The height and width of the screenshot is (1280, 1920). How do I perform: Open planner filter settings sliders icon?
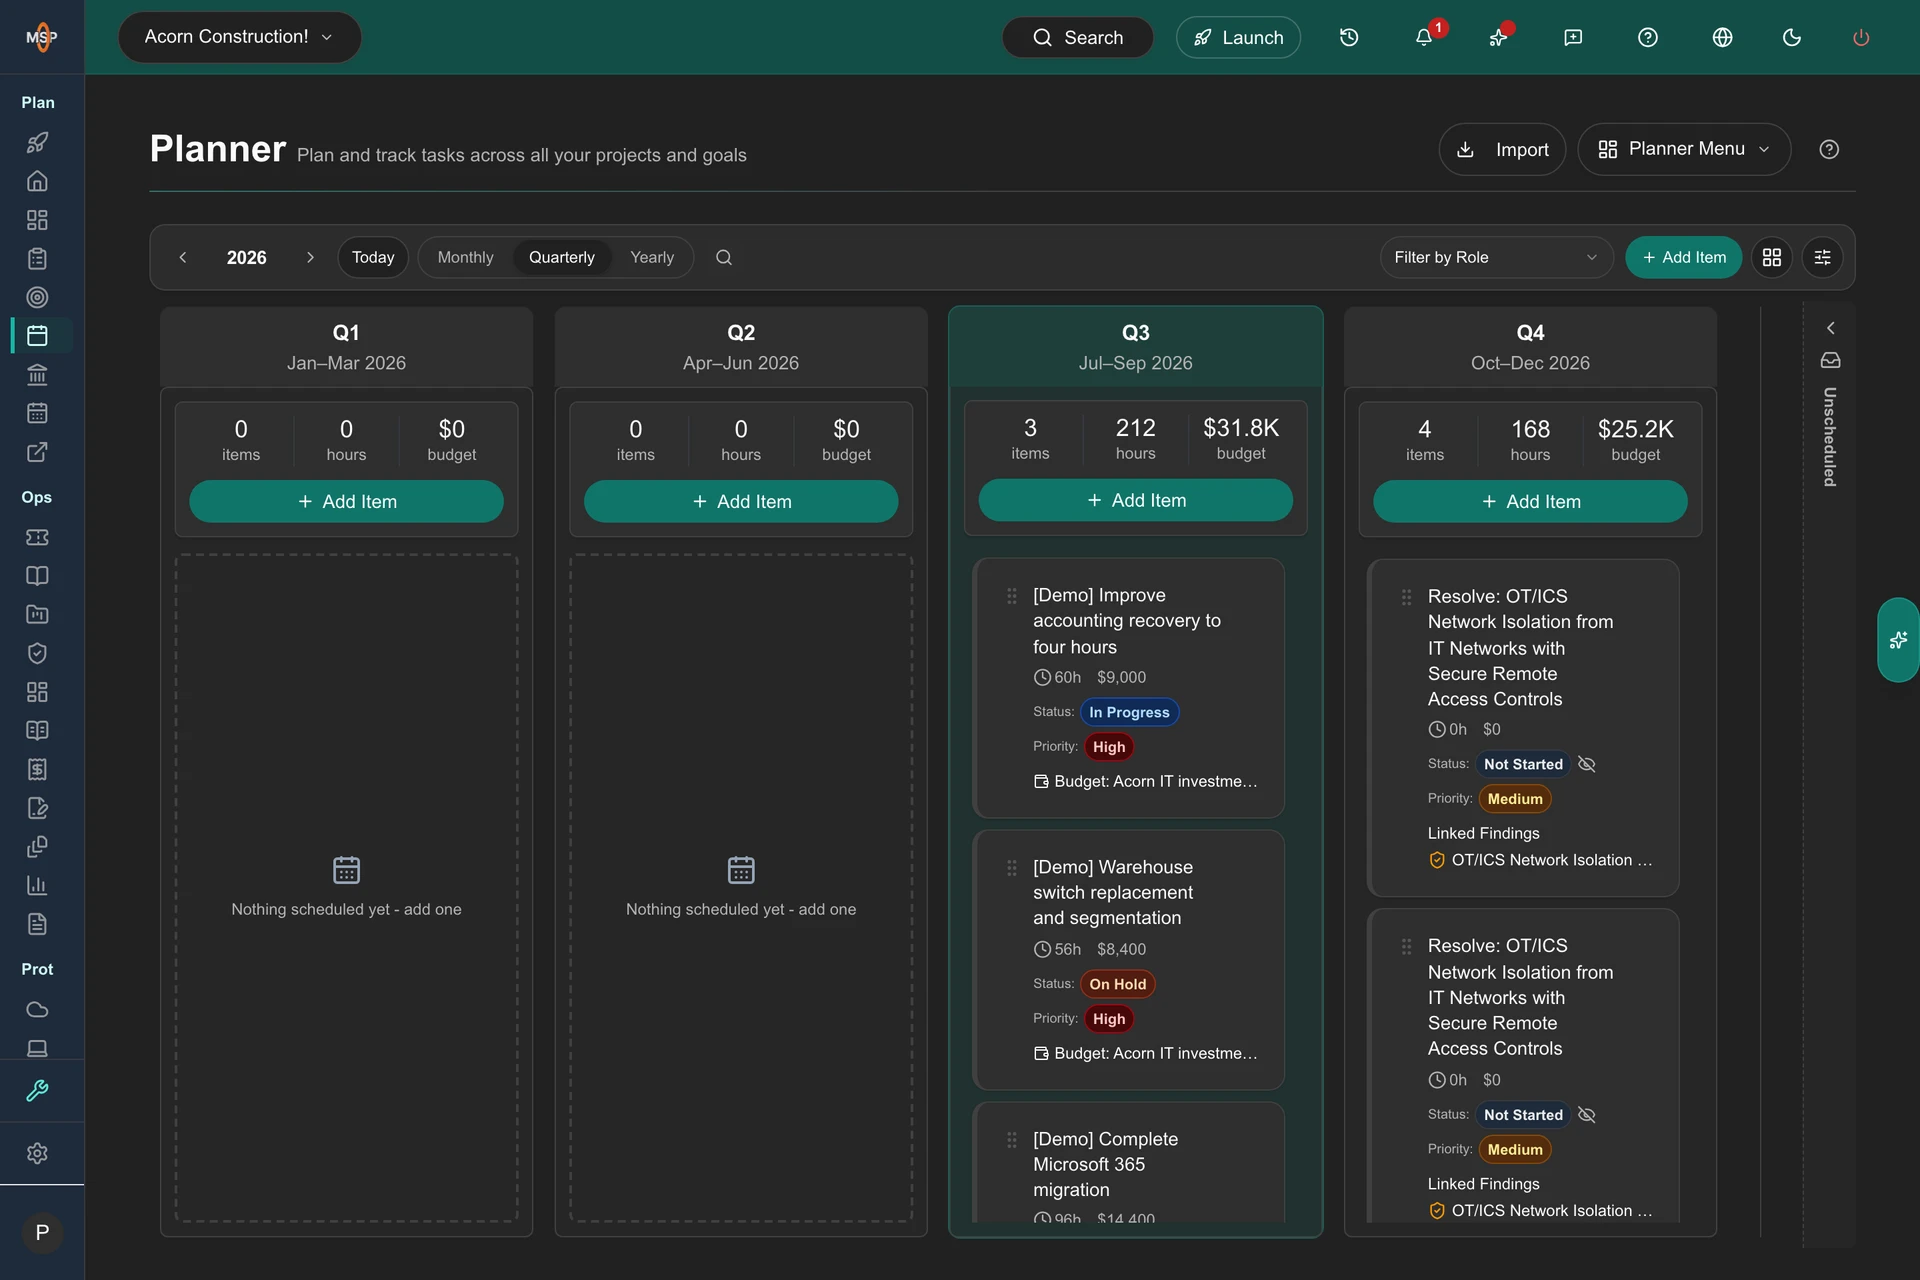[1823, 257]
